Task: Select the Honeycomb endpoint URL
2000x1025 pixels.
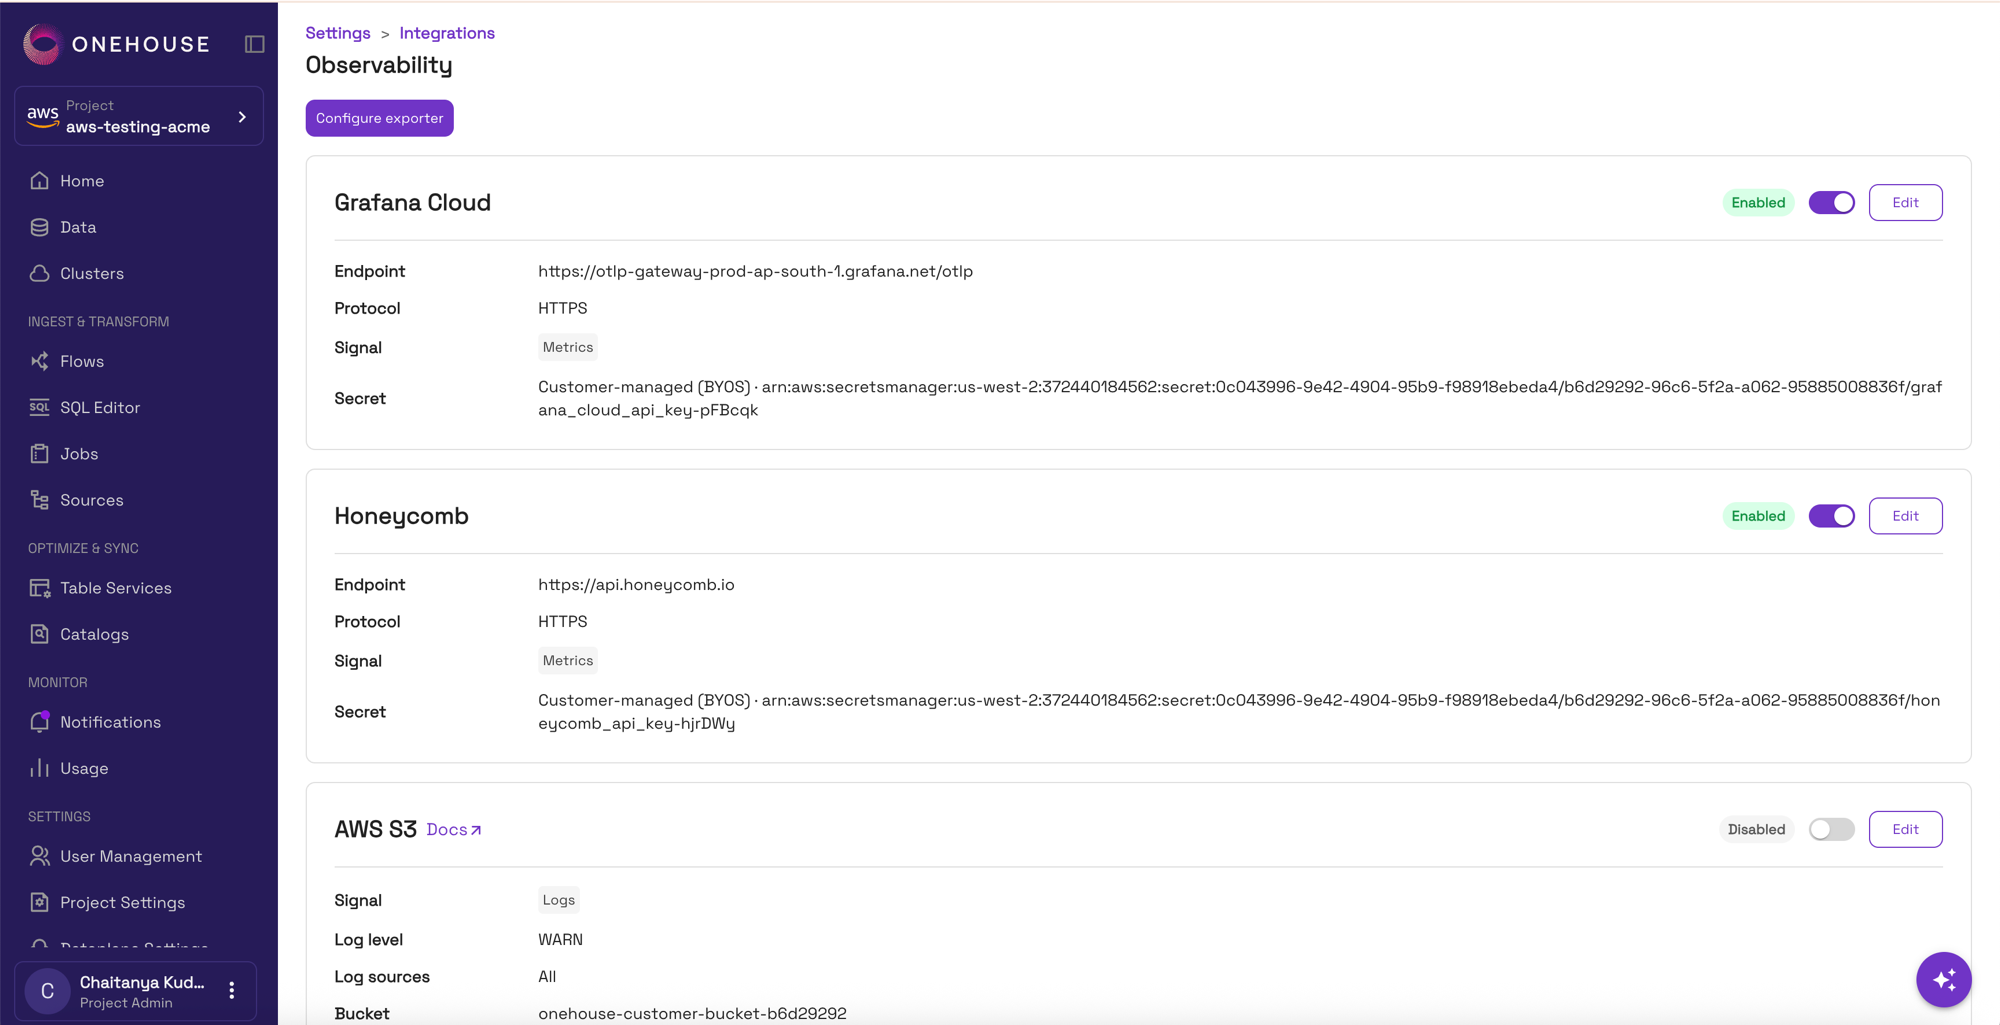Action: (x=636, y=584)
